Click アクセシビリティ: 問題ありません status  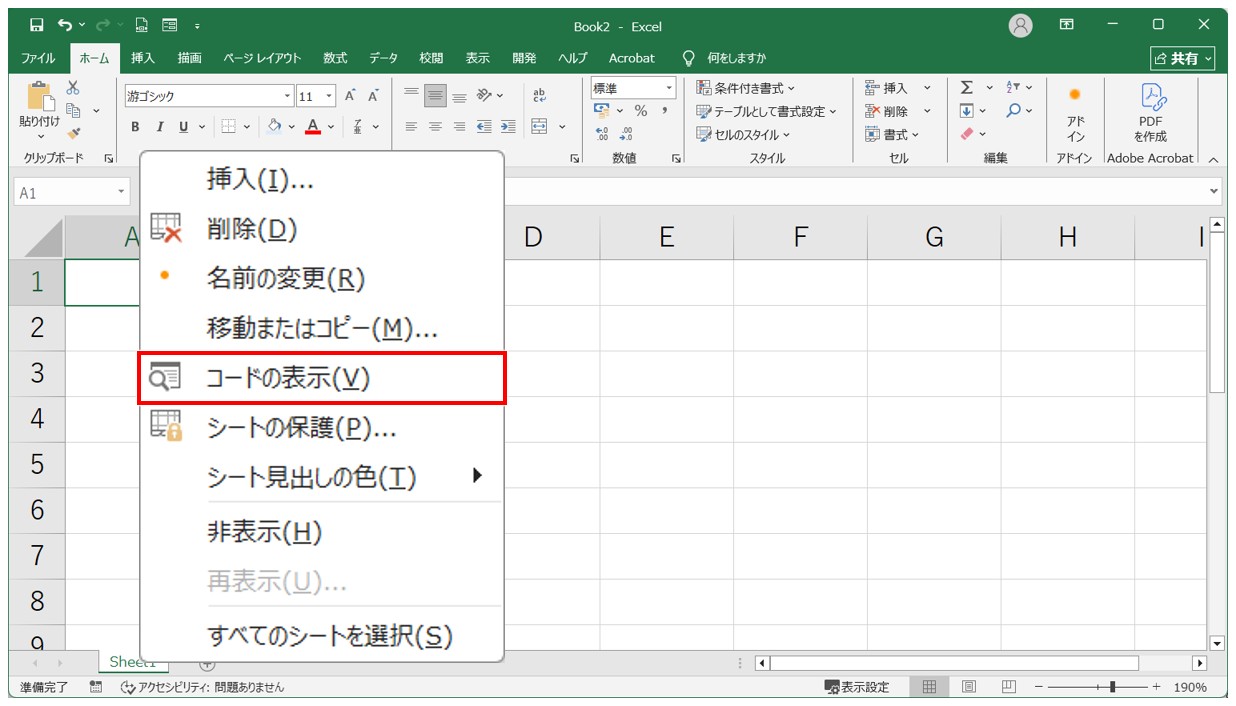coord(202,687)
